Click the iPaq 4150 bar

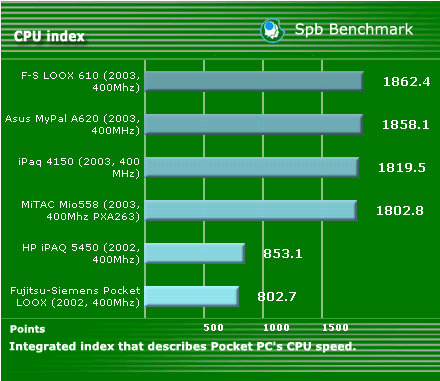252,167
